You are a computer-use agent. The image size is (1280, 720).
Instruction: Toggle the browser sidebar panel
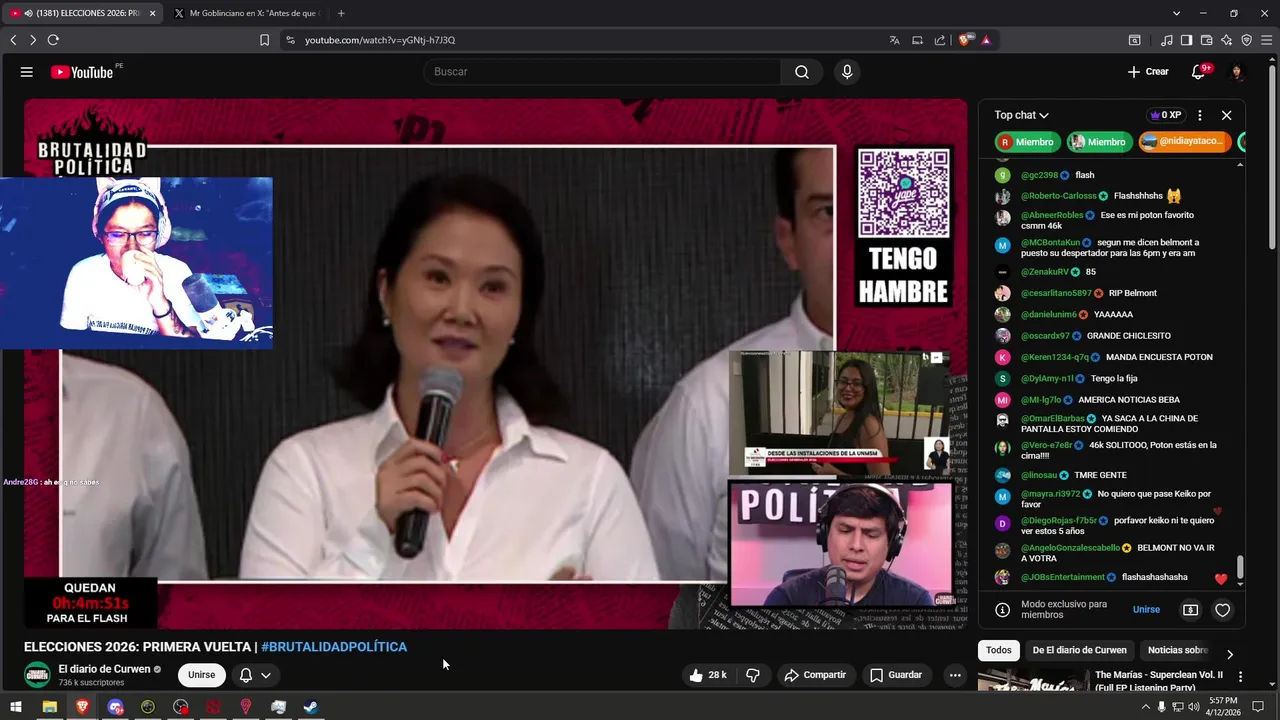point(1186,40)
